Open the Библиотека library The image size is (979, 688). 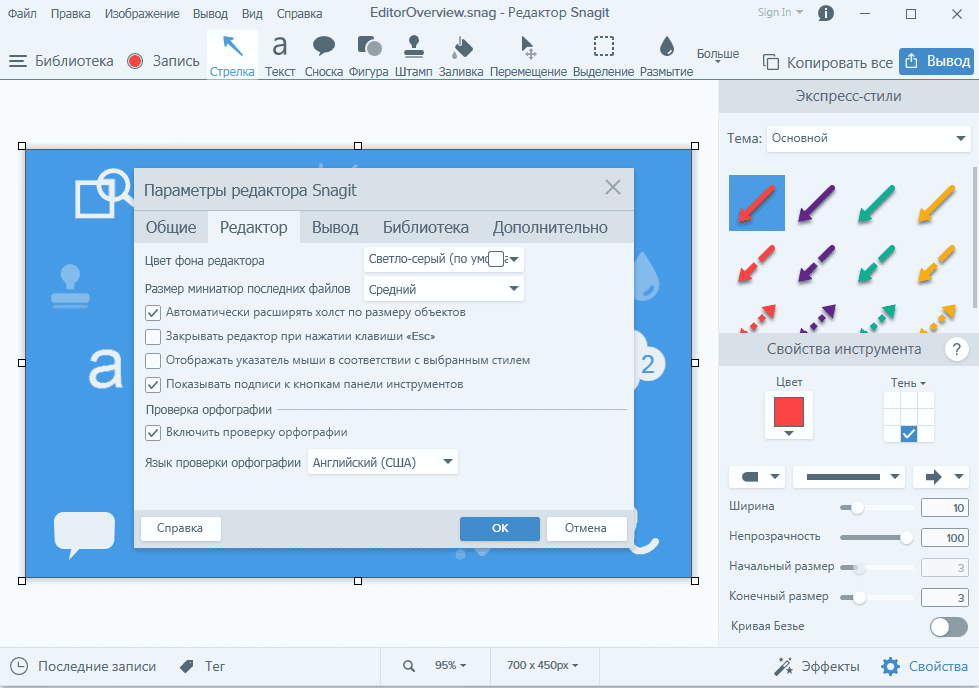(61, 61)
